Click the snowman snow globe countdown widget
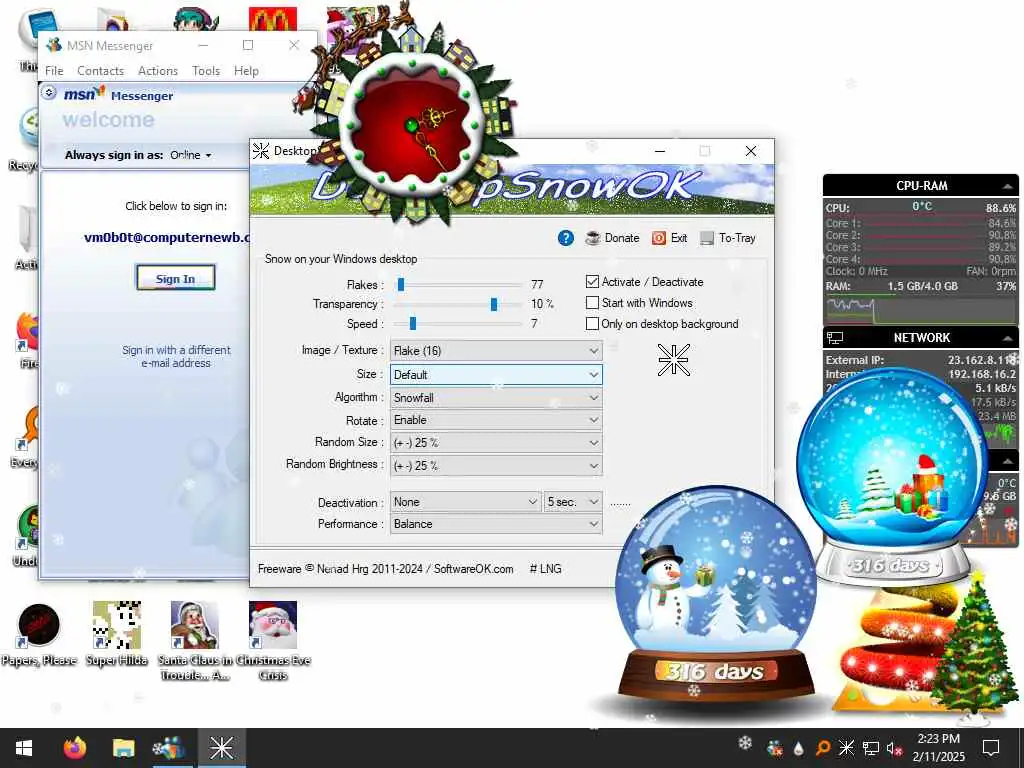This screenshot has width=1024, height=768. (715, 594)
